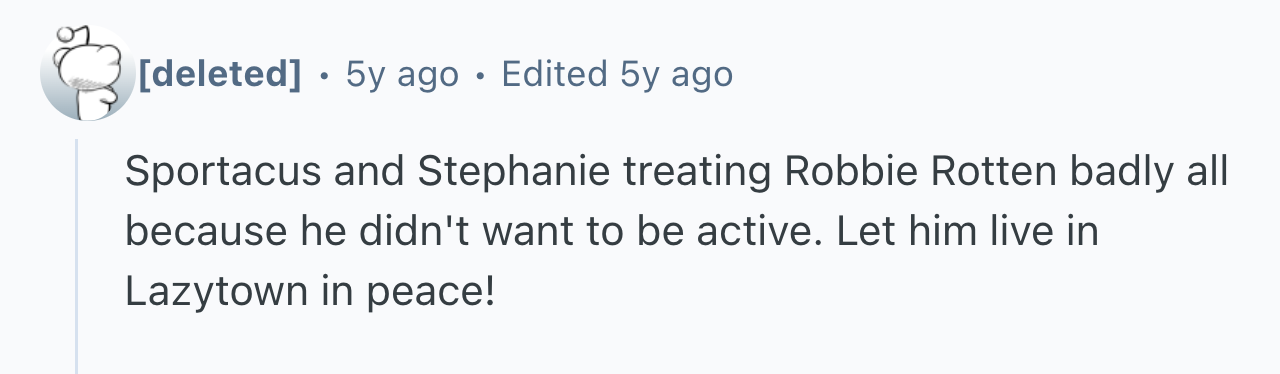Click the '5y ago' comment timestamp

[402, 73]
